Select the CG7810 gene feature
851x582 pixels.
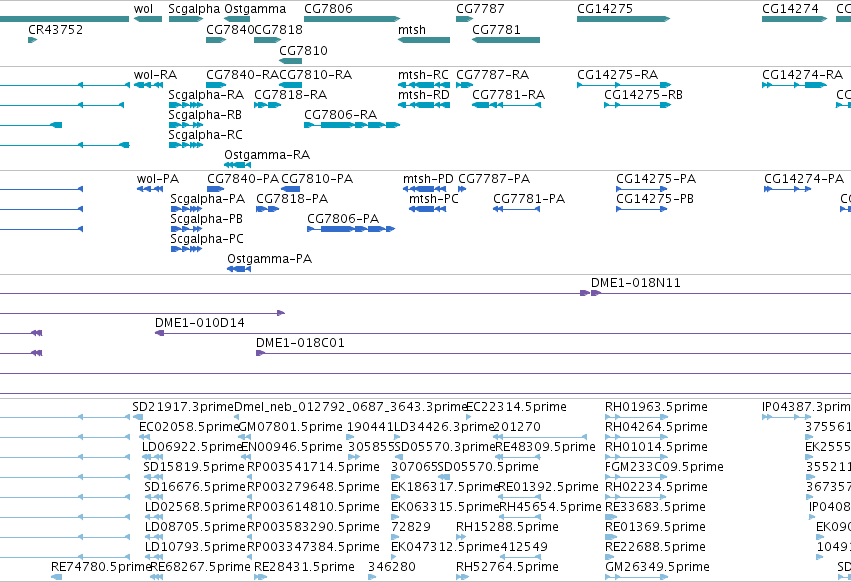[x=290, y=61]
